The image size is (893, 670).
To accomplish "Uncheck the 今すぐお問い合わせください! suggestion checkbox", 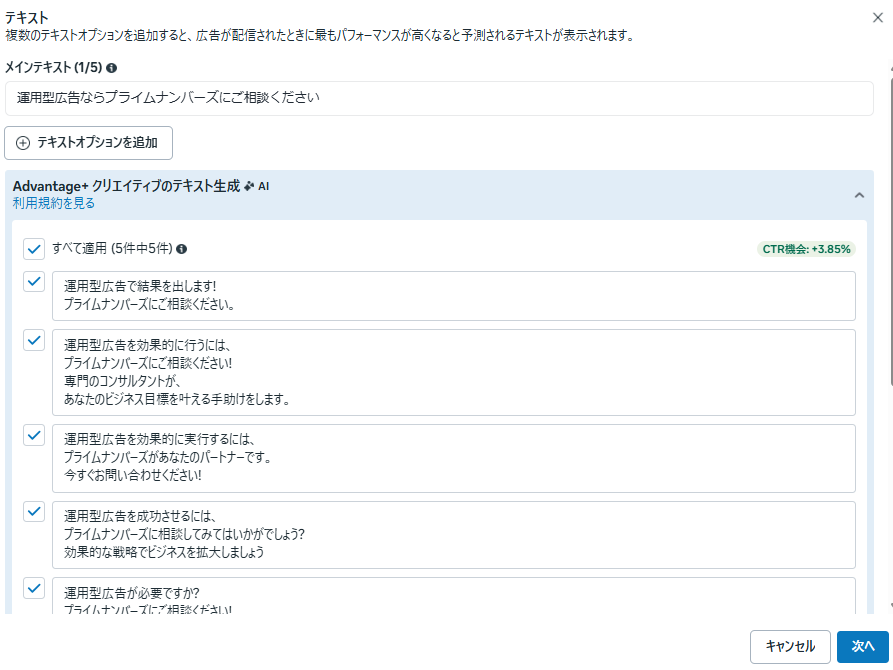I will coord(34,435).
